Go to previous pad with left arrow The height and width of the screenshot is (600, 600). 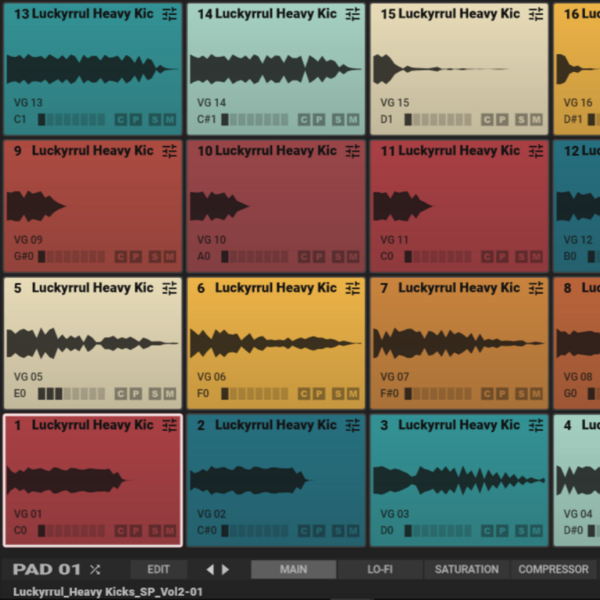pyautogui.click(x=210, y=569)
